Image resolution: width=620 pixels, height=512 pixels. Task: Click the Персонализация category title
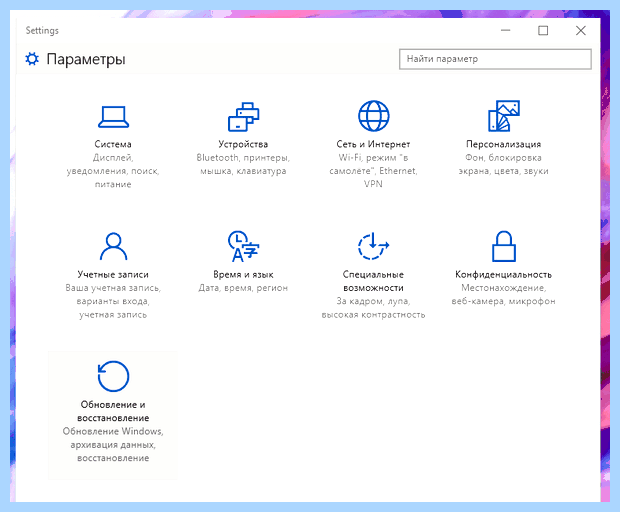click(503, 144)
